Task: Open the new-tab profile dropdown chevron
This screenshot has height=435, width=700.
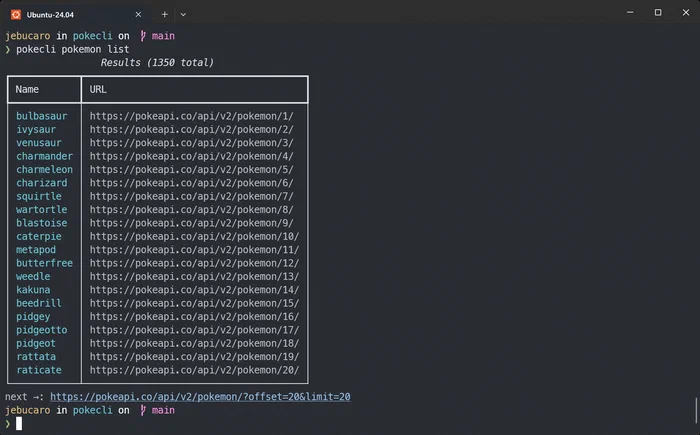Action: click(183, 15)
